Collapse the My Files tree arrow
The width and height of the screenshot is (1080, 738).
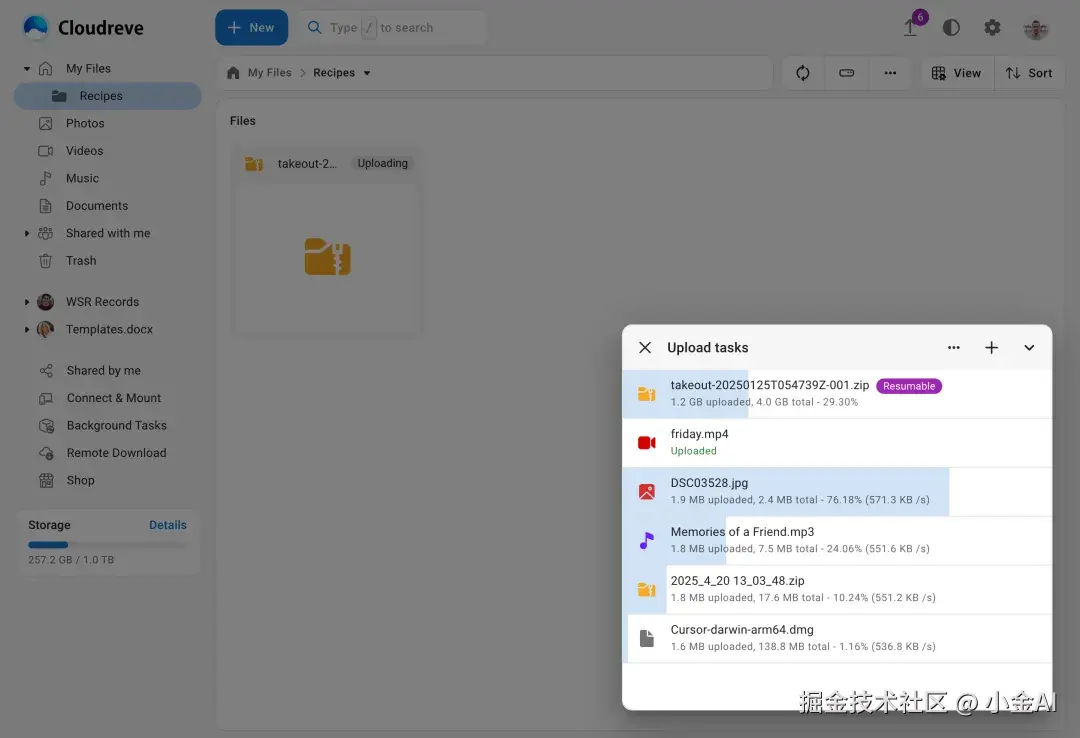click(26, 68)
